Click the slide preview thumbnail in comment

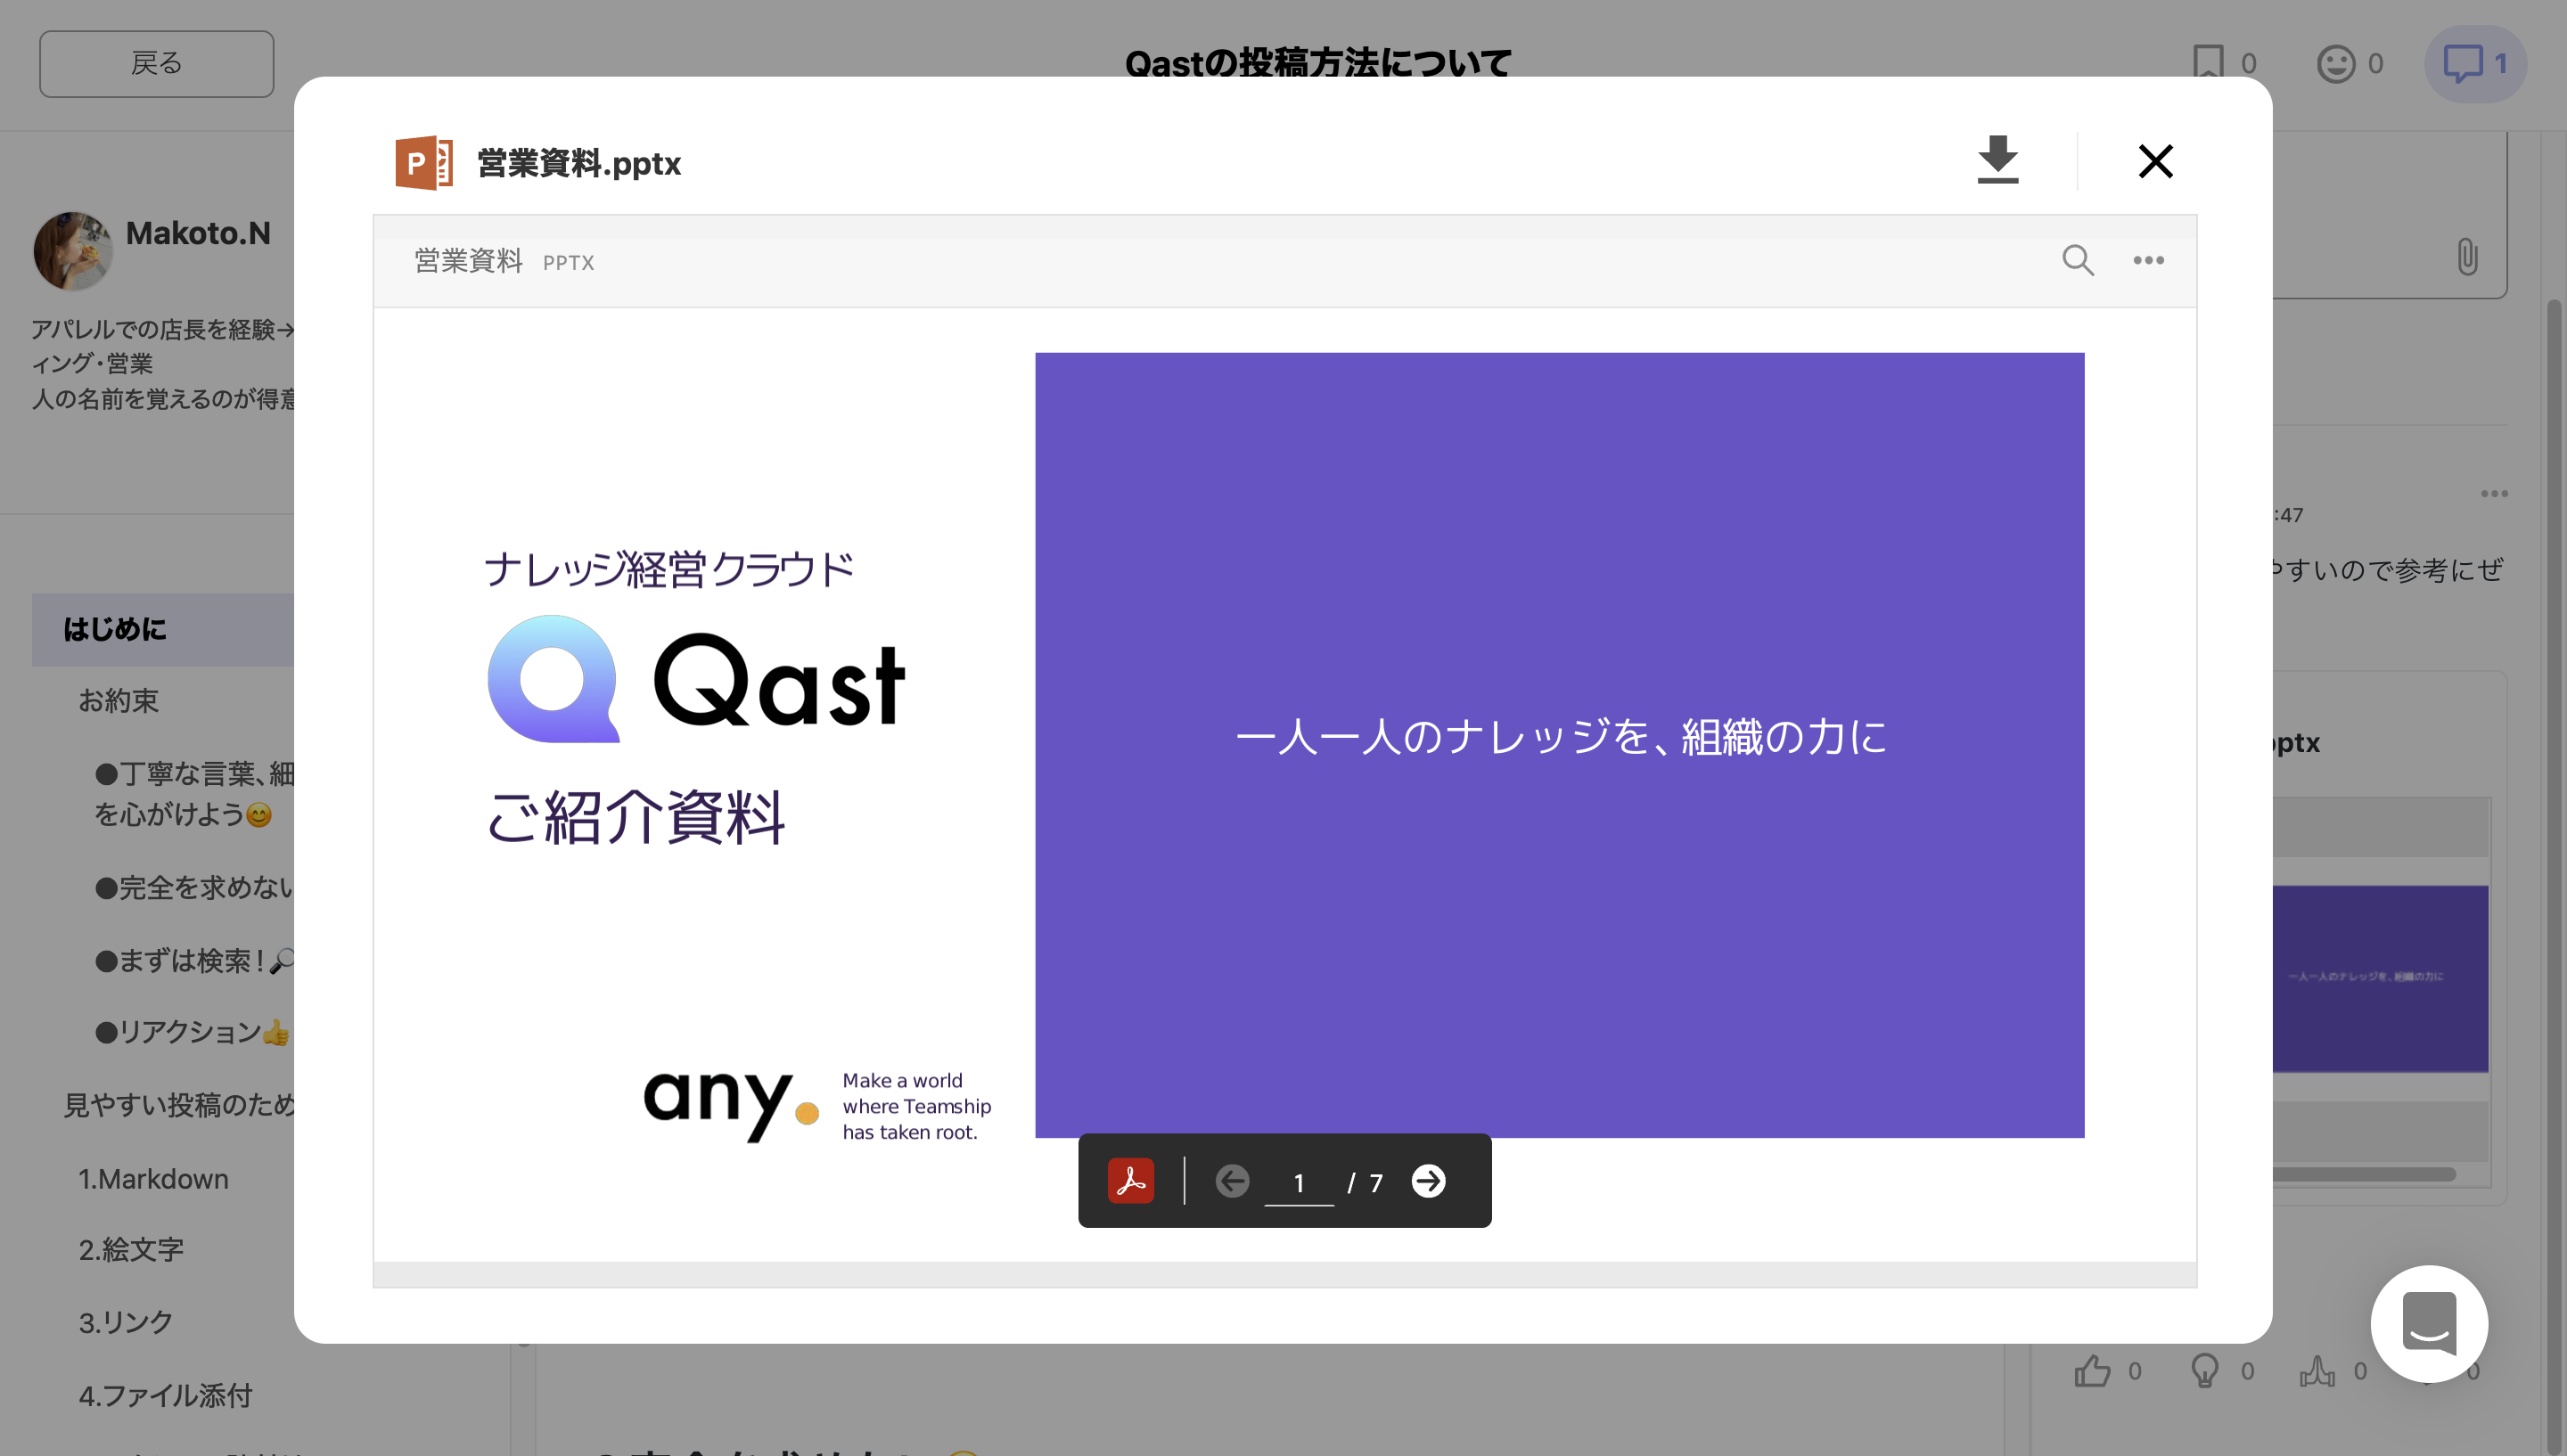pos(2379,978)
